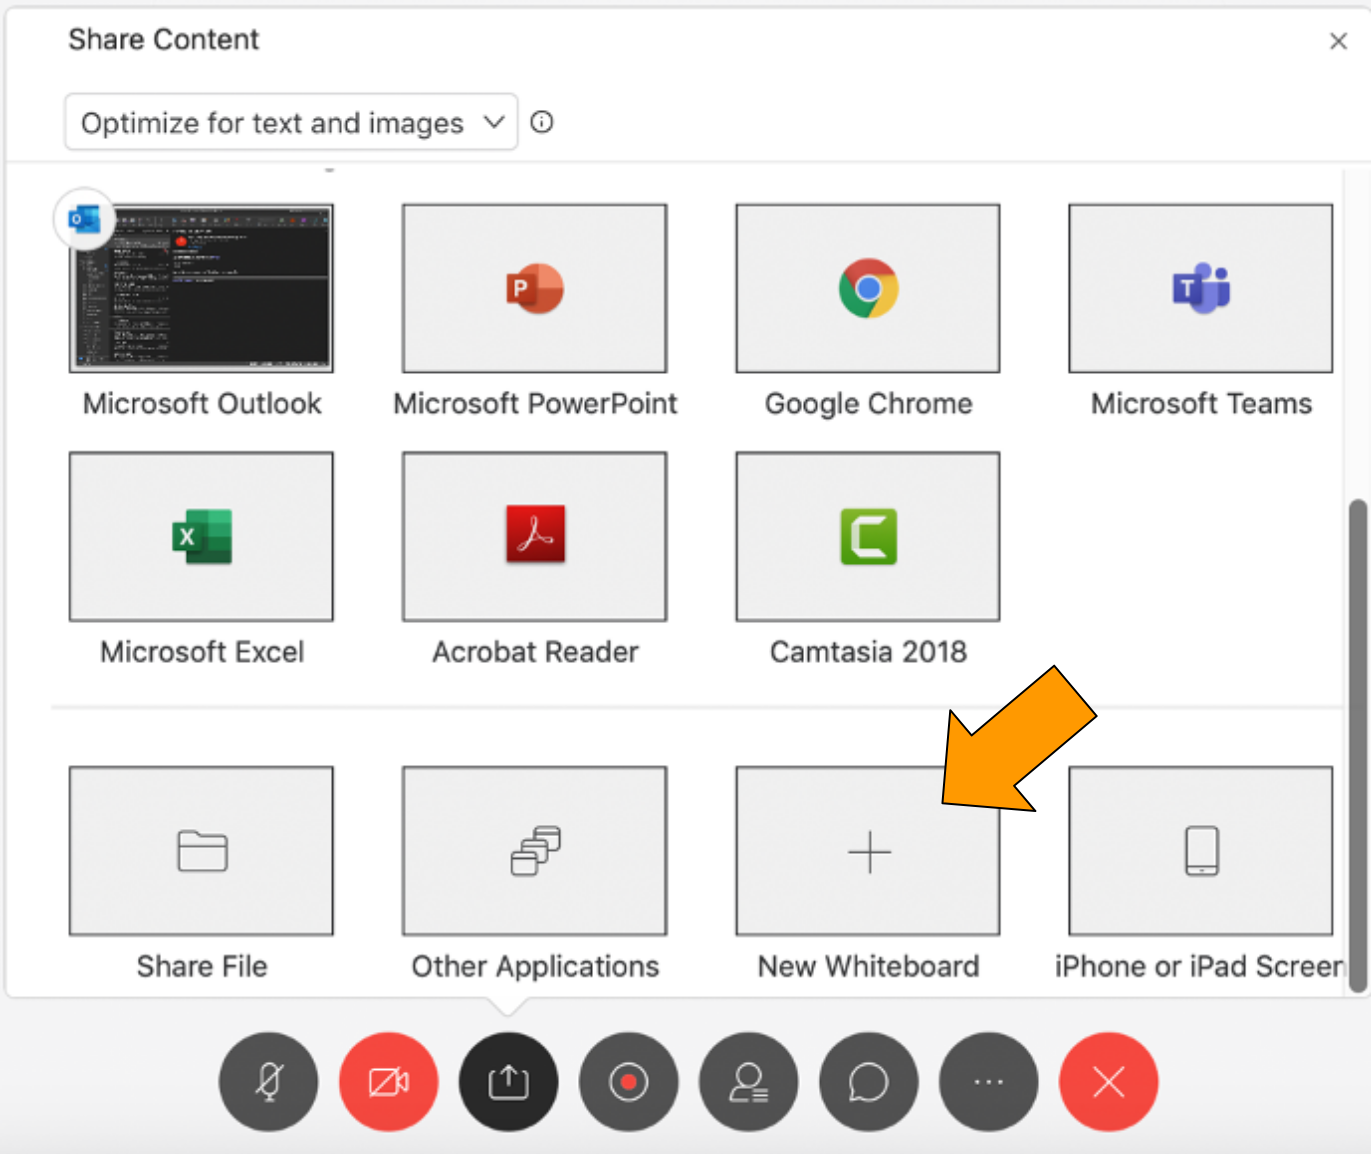The image size is (1372, 1154).
Task: End the meeting with red X button
Action: pyautogui.click(x=1109, y=1082)
